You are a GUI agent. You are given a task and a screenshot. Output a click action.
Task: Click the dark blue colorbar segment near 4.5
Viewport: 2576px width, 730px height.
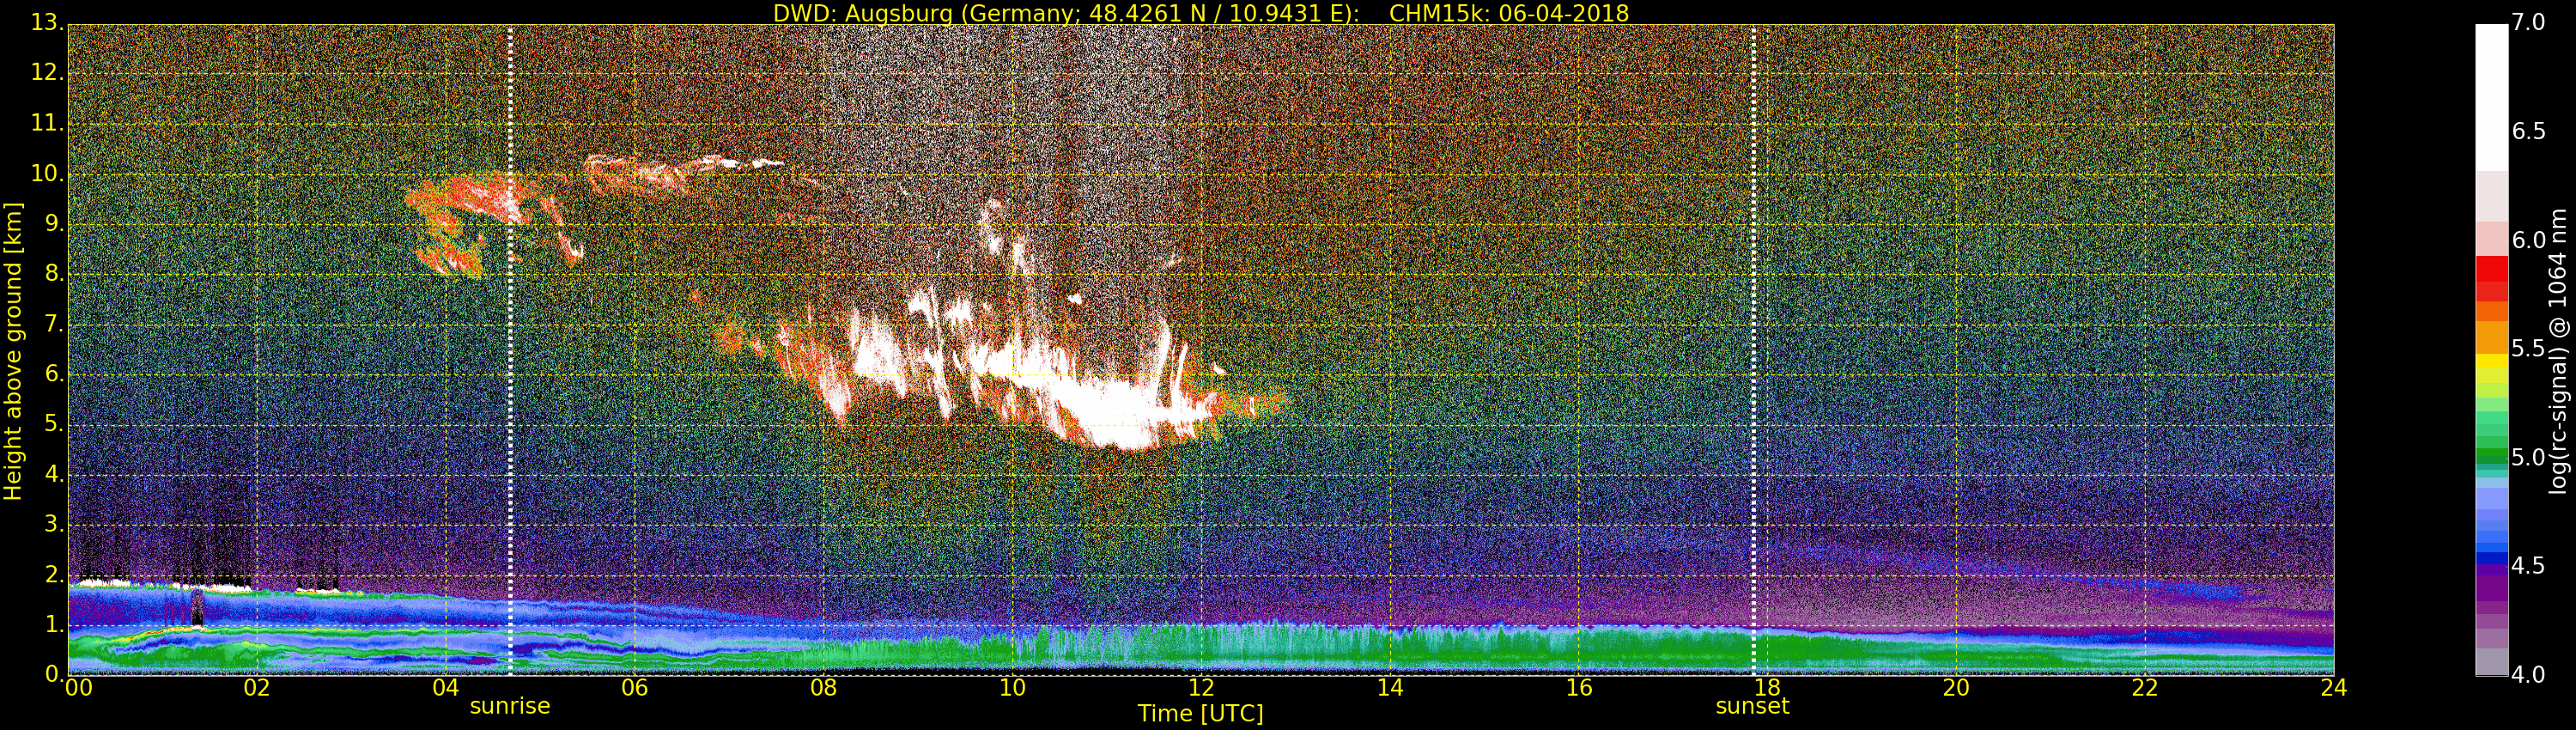pos(2491,557)
